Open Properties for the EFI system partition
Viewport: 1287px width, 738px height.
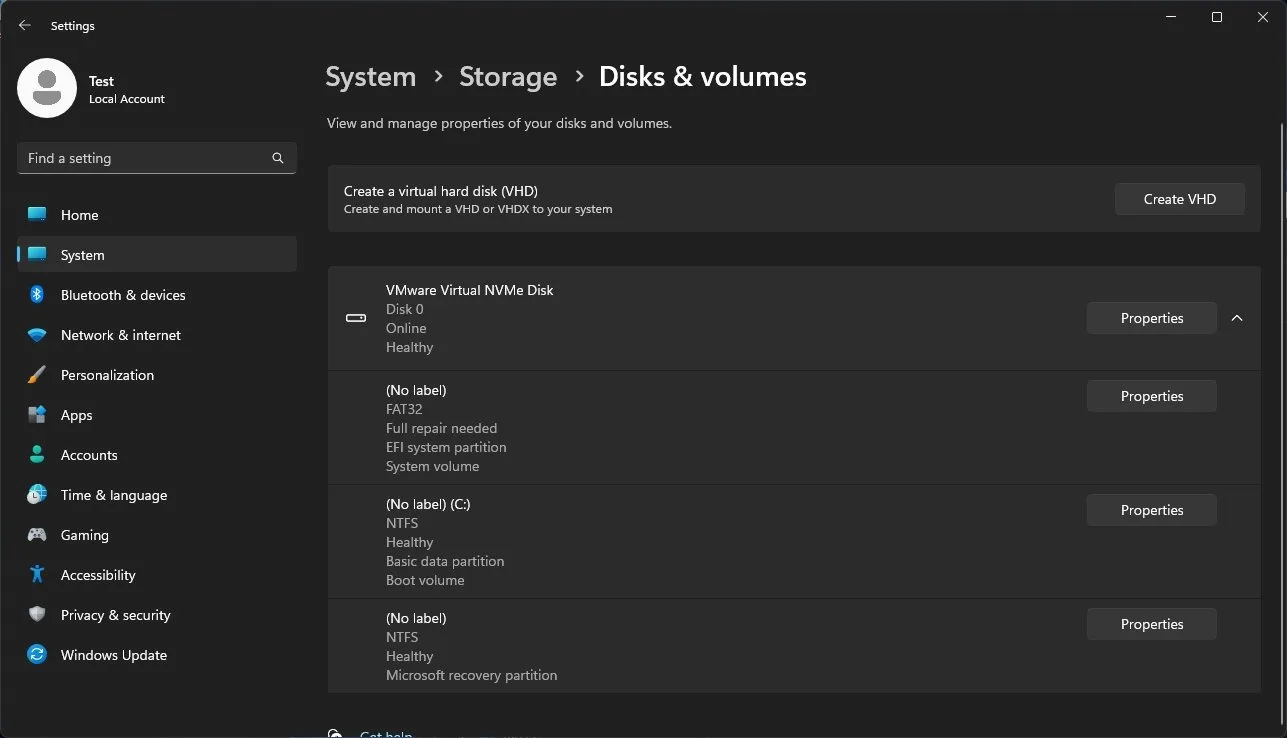click(x=1151, y=396)
